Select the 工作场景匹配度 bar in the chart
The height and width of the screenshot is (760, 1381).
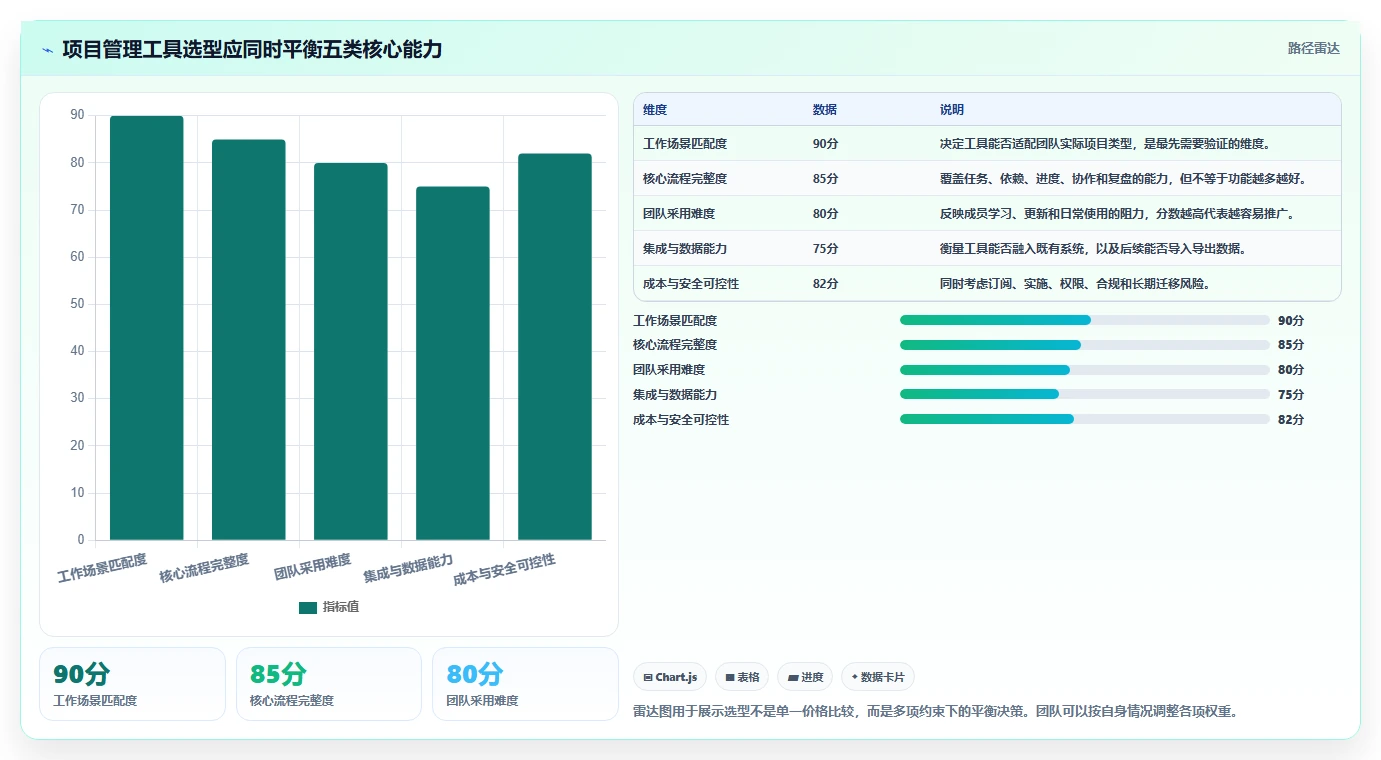[147, 328]
